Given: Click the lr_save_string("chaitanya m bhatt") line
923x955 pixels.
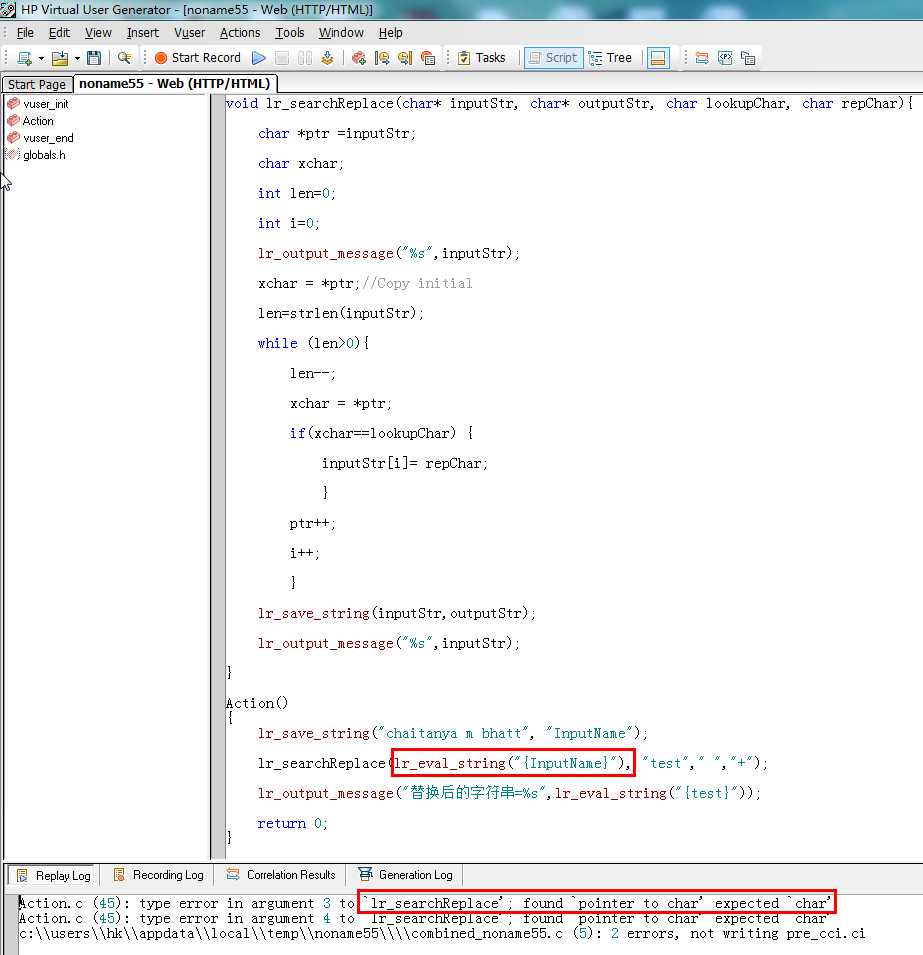Looking at the screenshot, I should click(452, 733).
